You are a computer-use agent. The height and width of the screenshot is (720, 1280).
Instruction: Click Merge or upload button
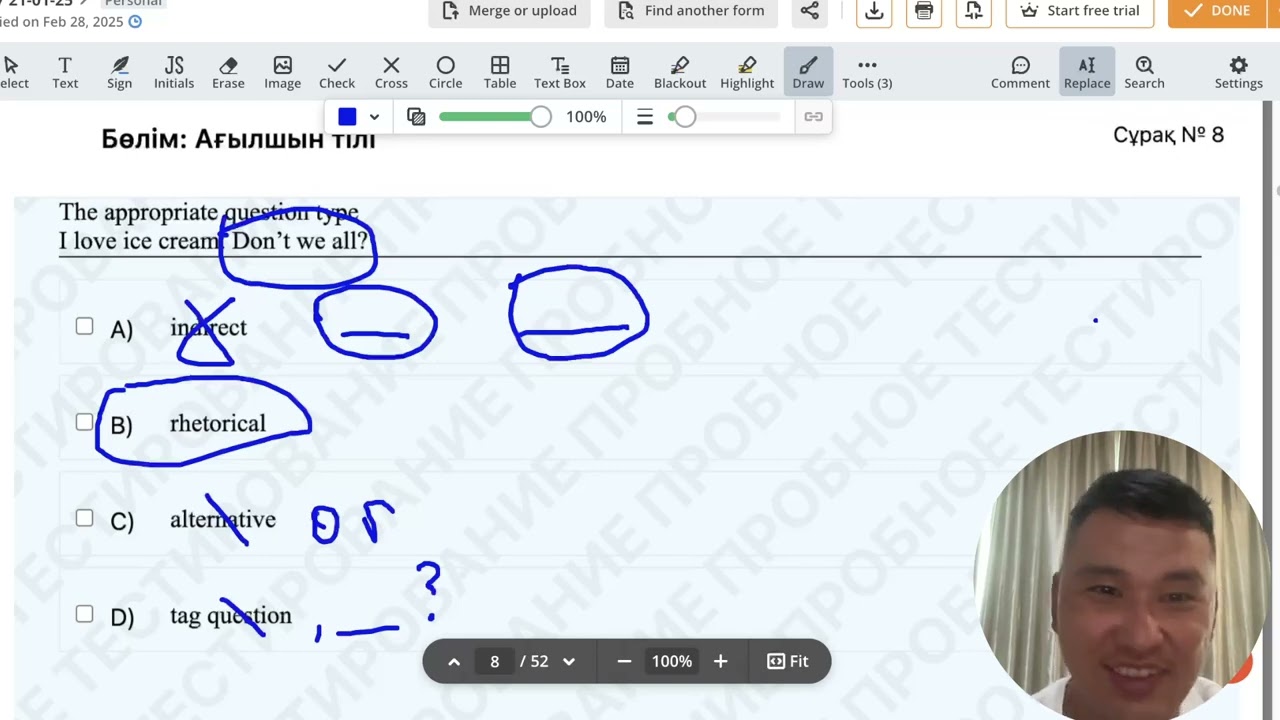(510, 11)
